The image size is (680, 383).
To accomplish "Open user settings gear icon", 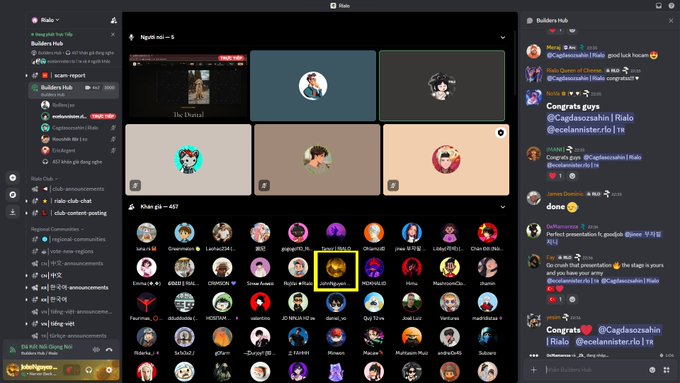I will [x=109, y=370].
